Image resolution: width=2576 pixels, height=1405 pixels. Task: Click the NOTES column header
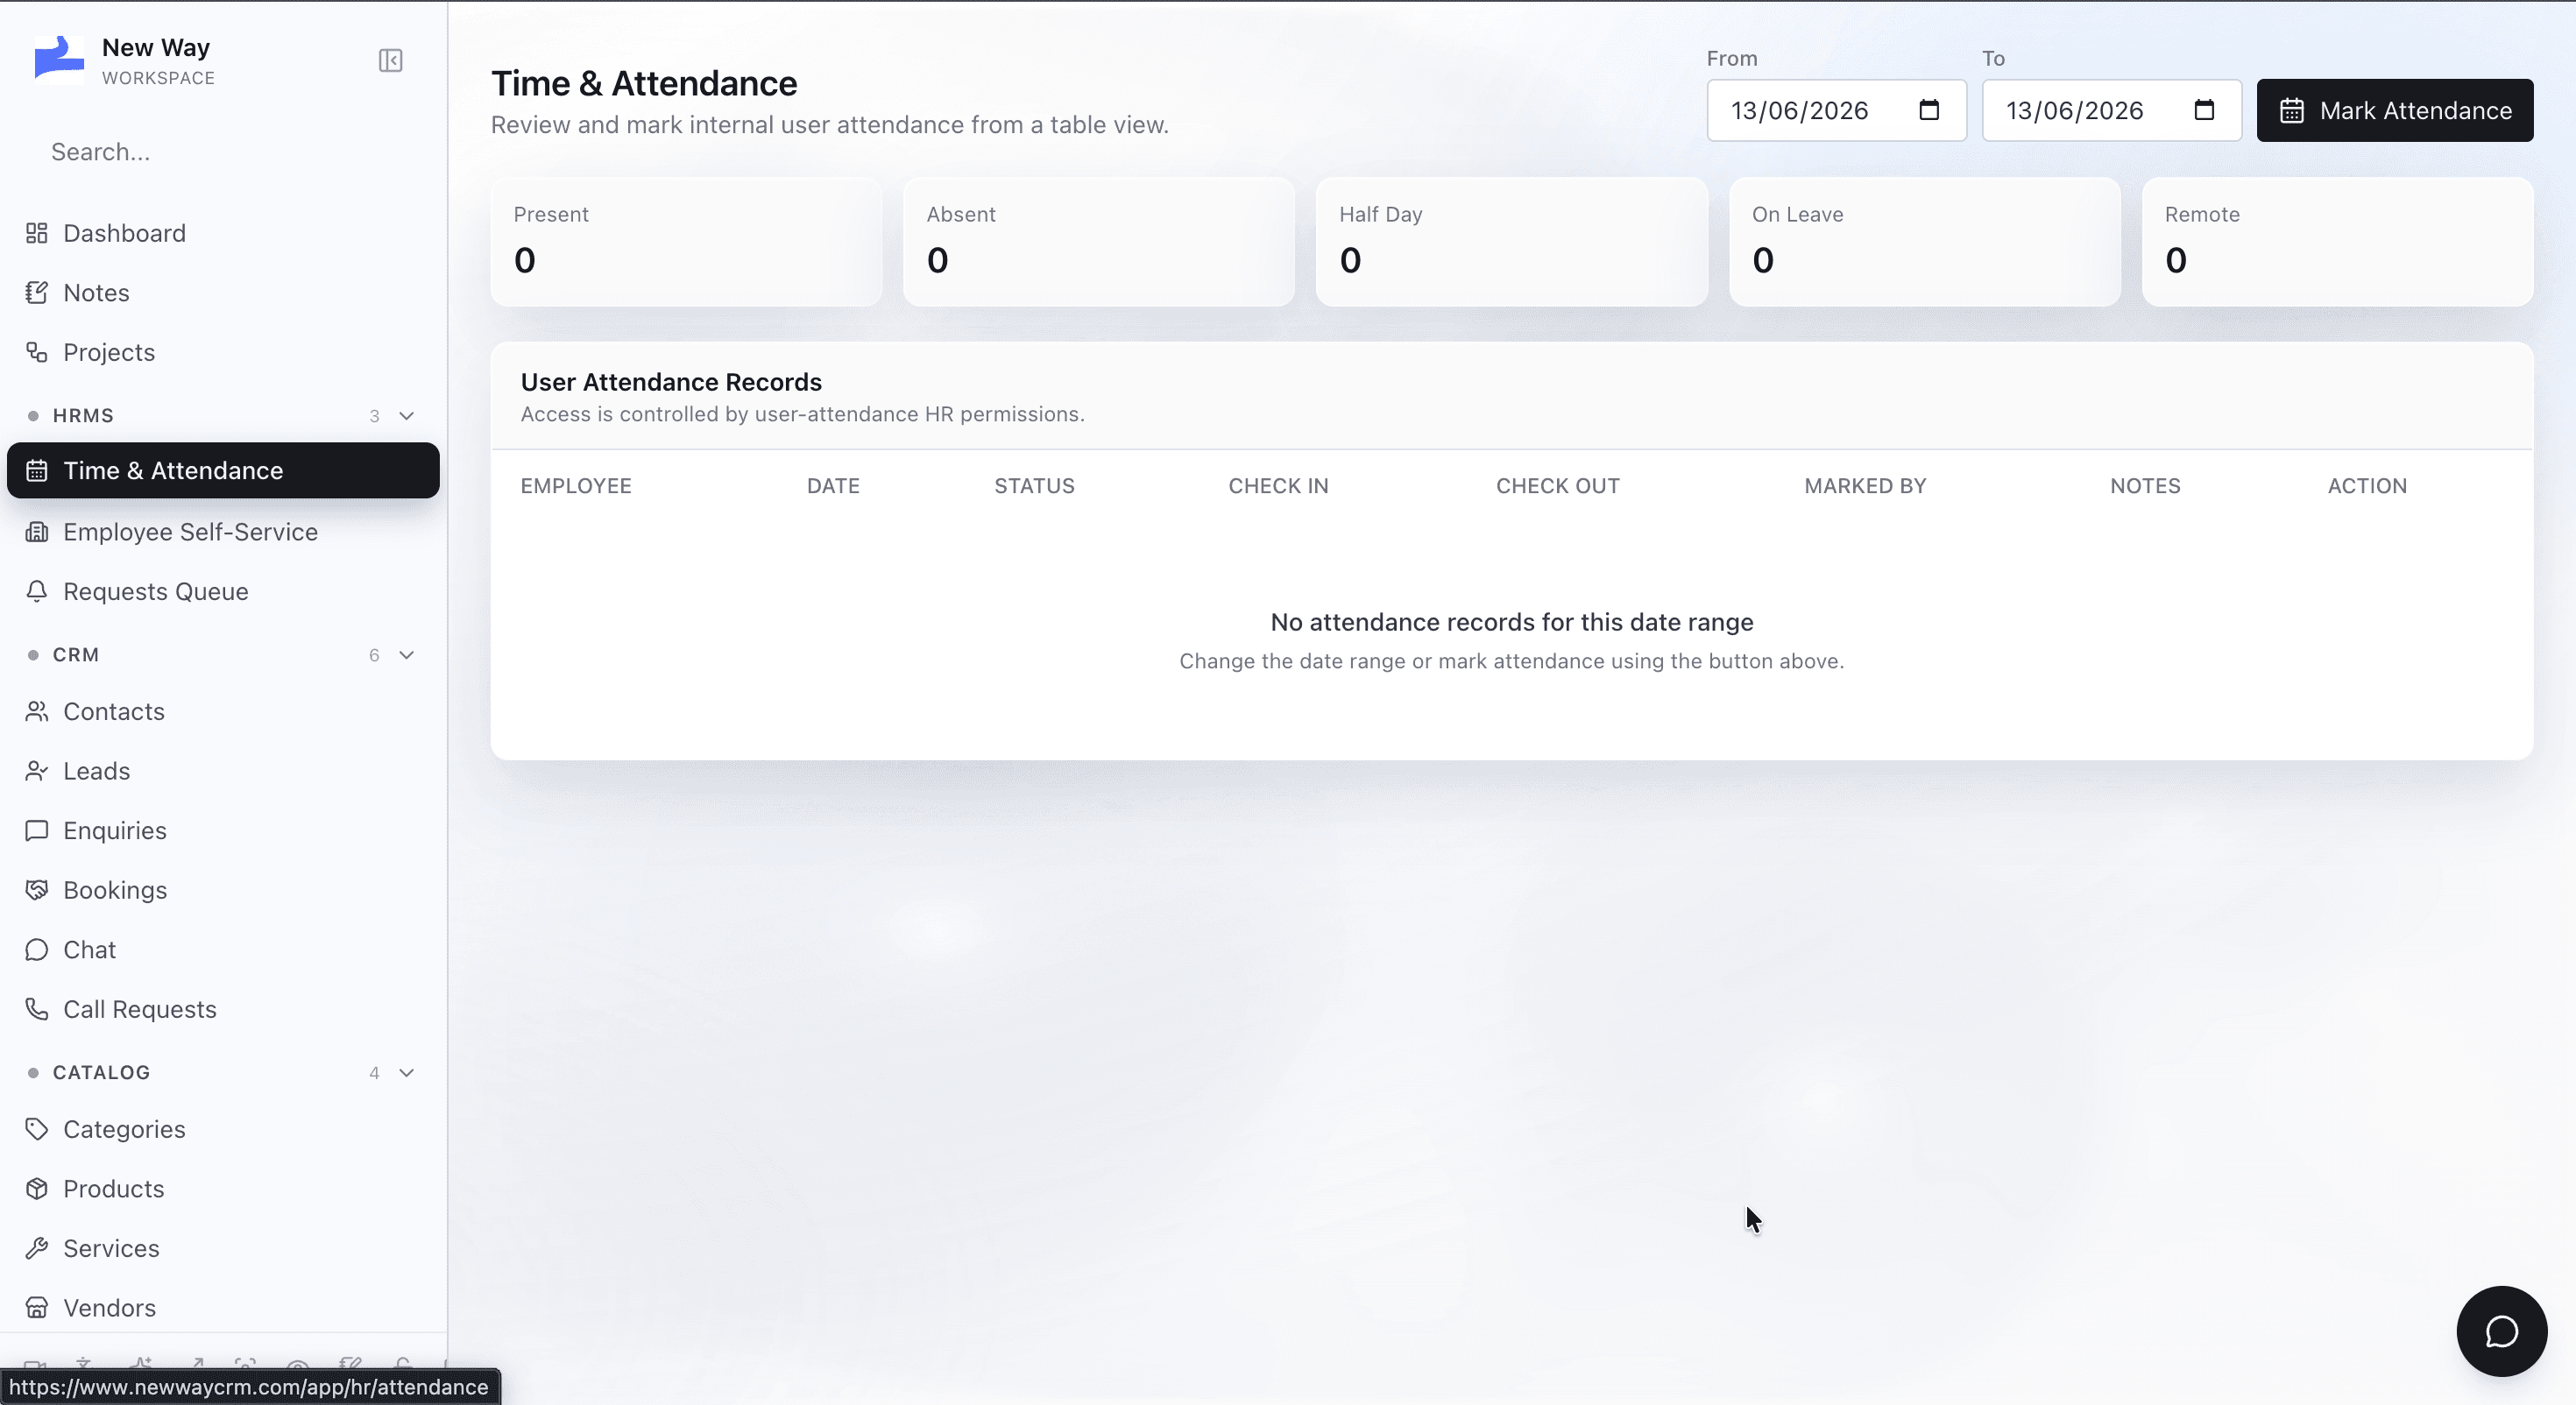click(x=2145, y=486)
